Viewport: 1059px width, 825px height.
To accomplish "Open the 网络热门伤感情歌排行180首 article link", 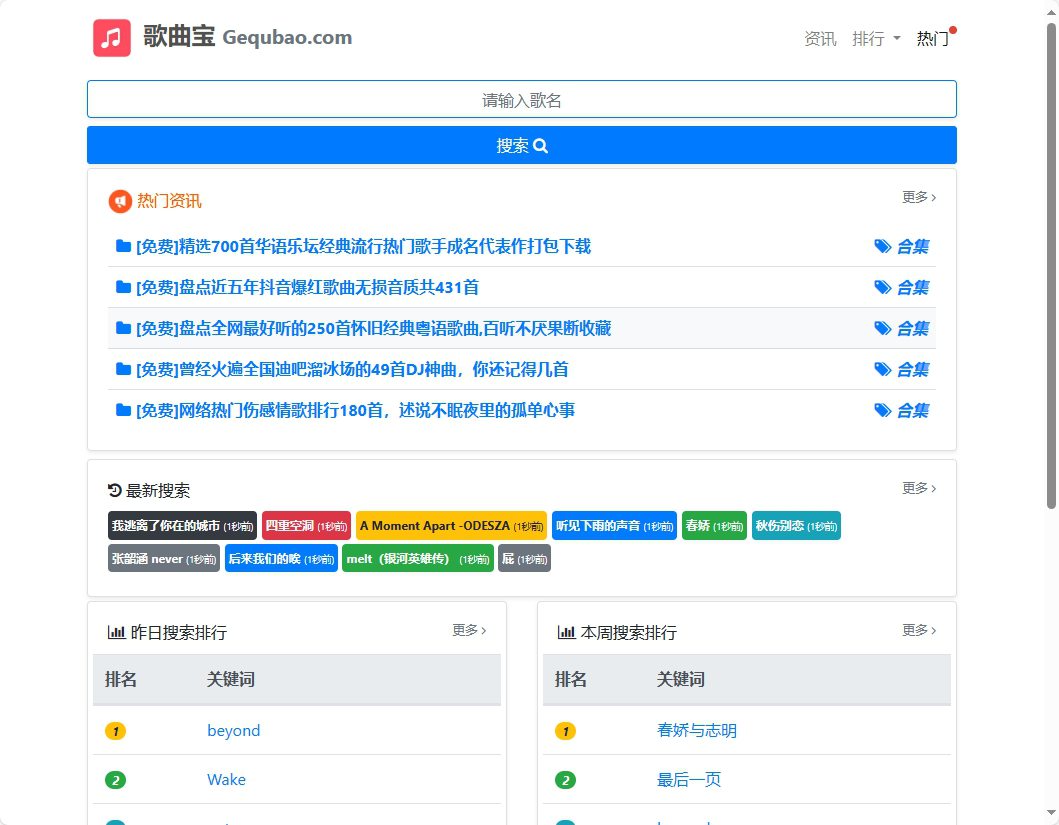I will coord(355,410).
